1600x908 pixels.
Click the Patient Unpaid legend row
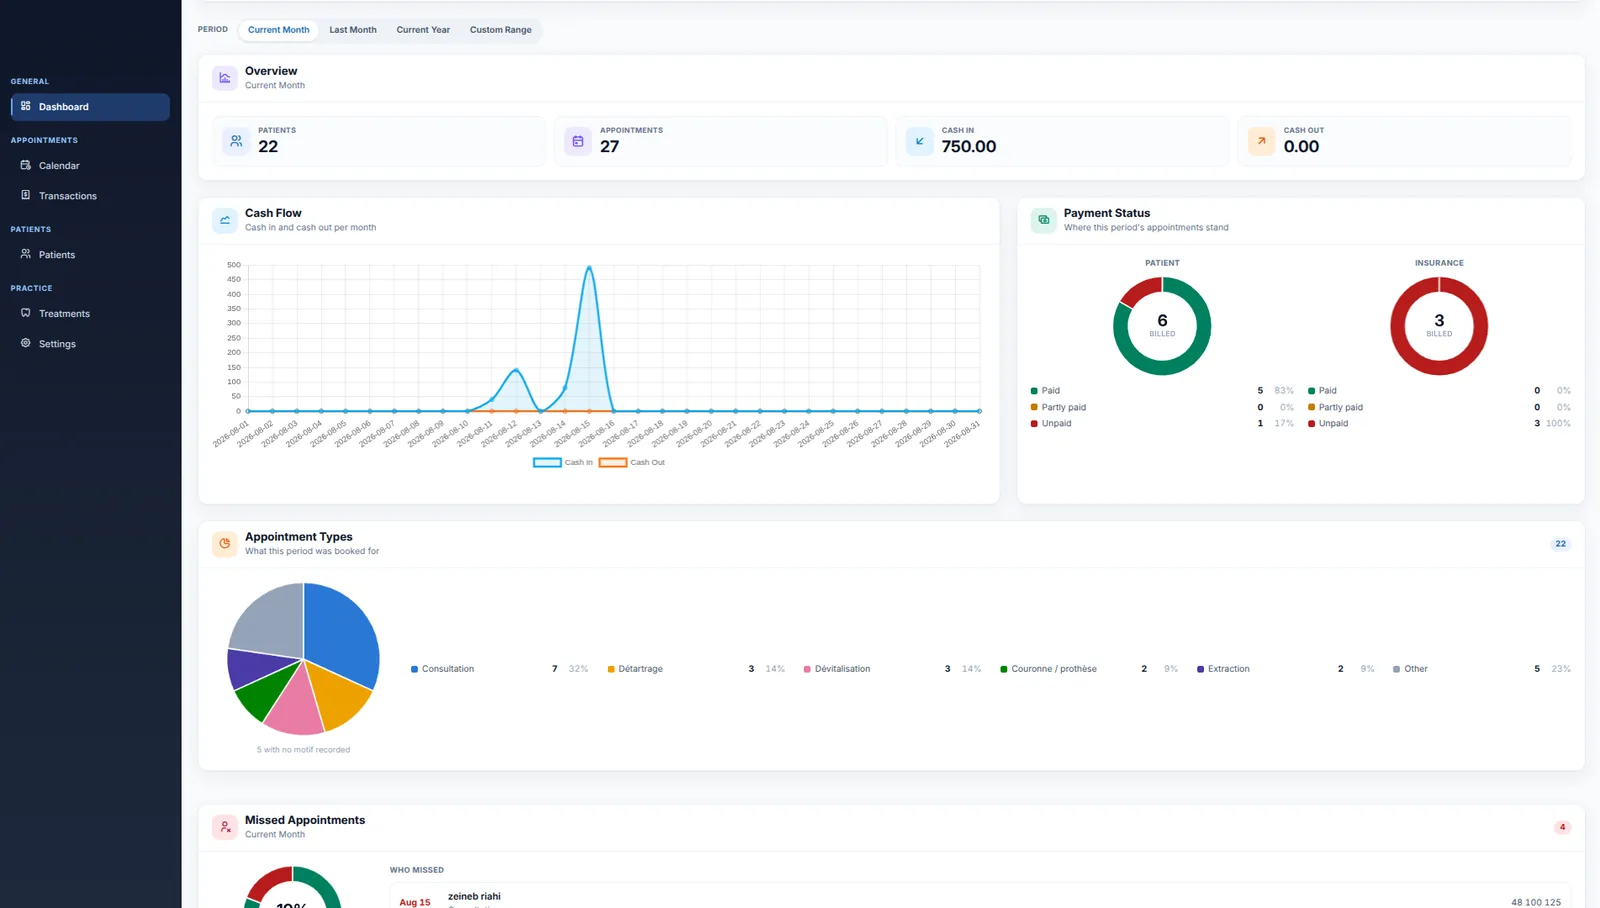click(x=1162, y=424)
